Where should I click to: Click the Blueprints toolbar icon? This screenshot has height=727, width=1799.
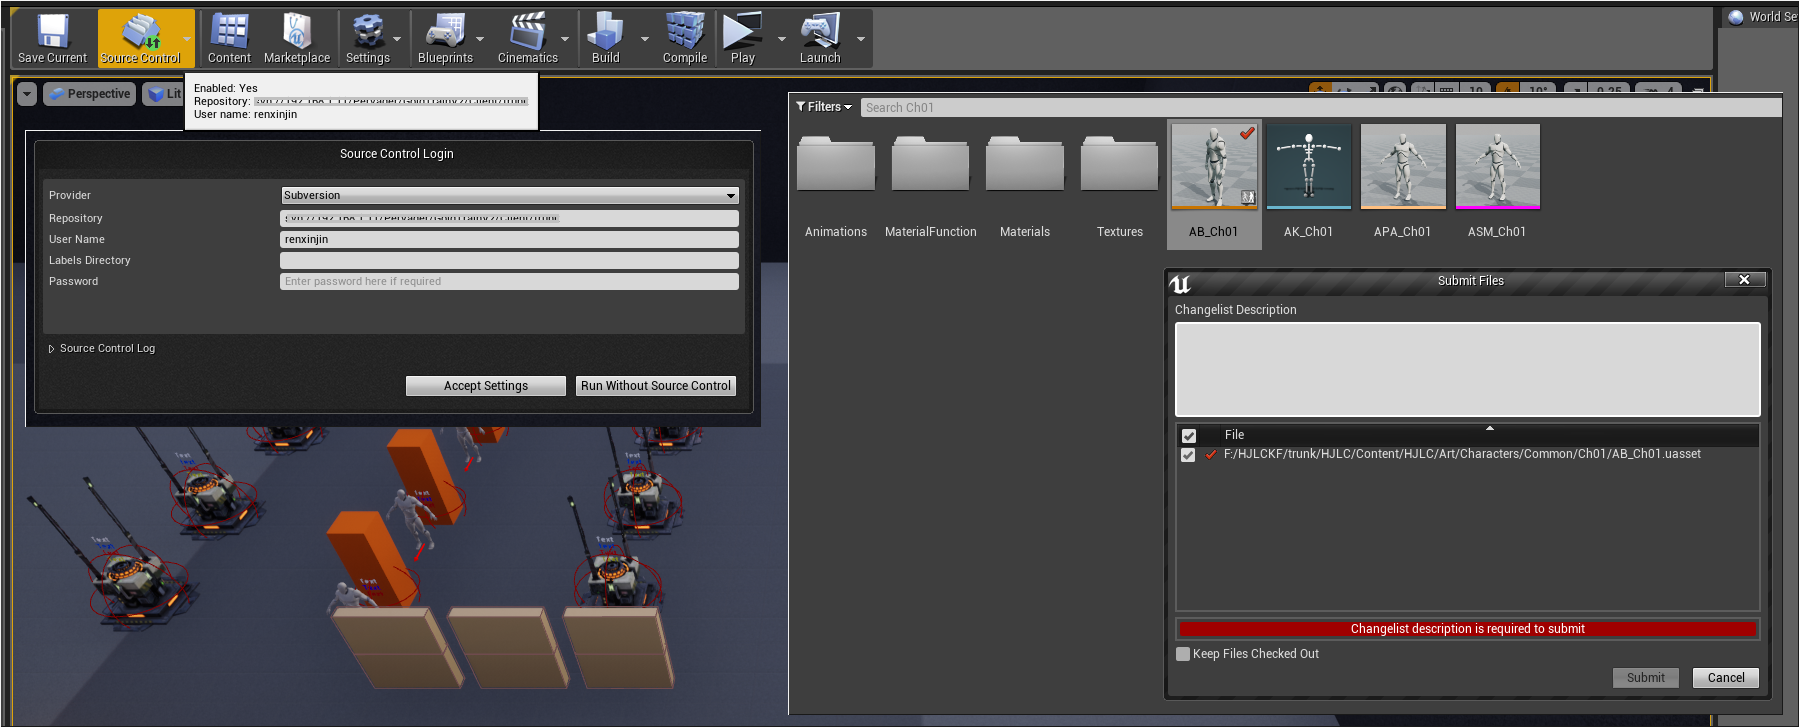(x=445, y=39)
